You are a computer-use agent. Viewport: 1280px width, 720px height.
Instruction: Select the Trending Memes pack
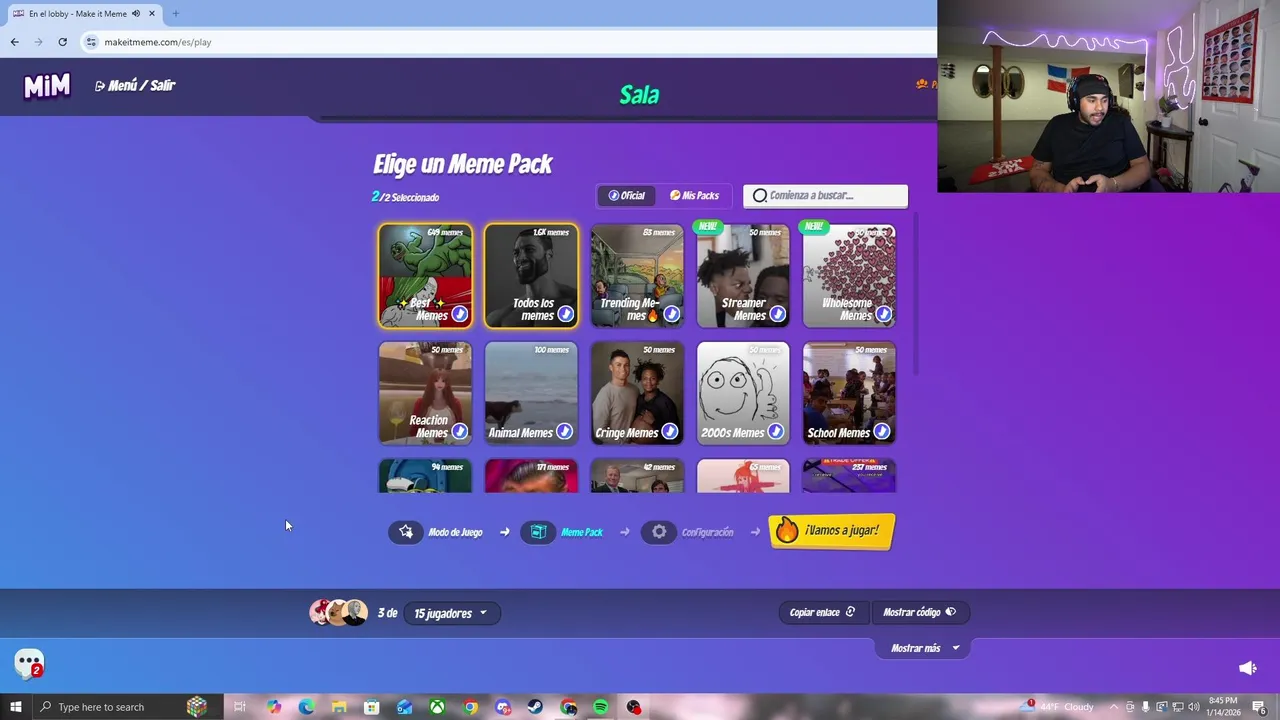tap(637, 276)
